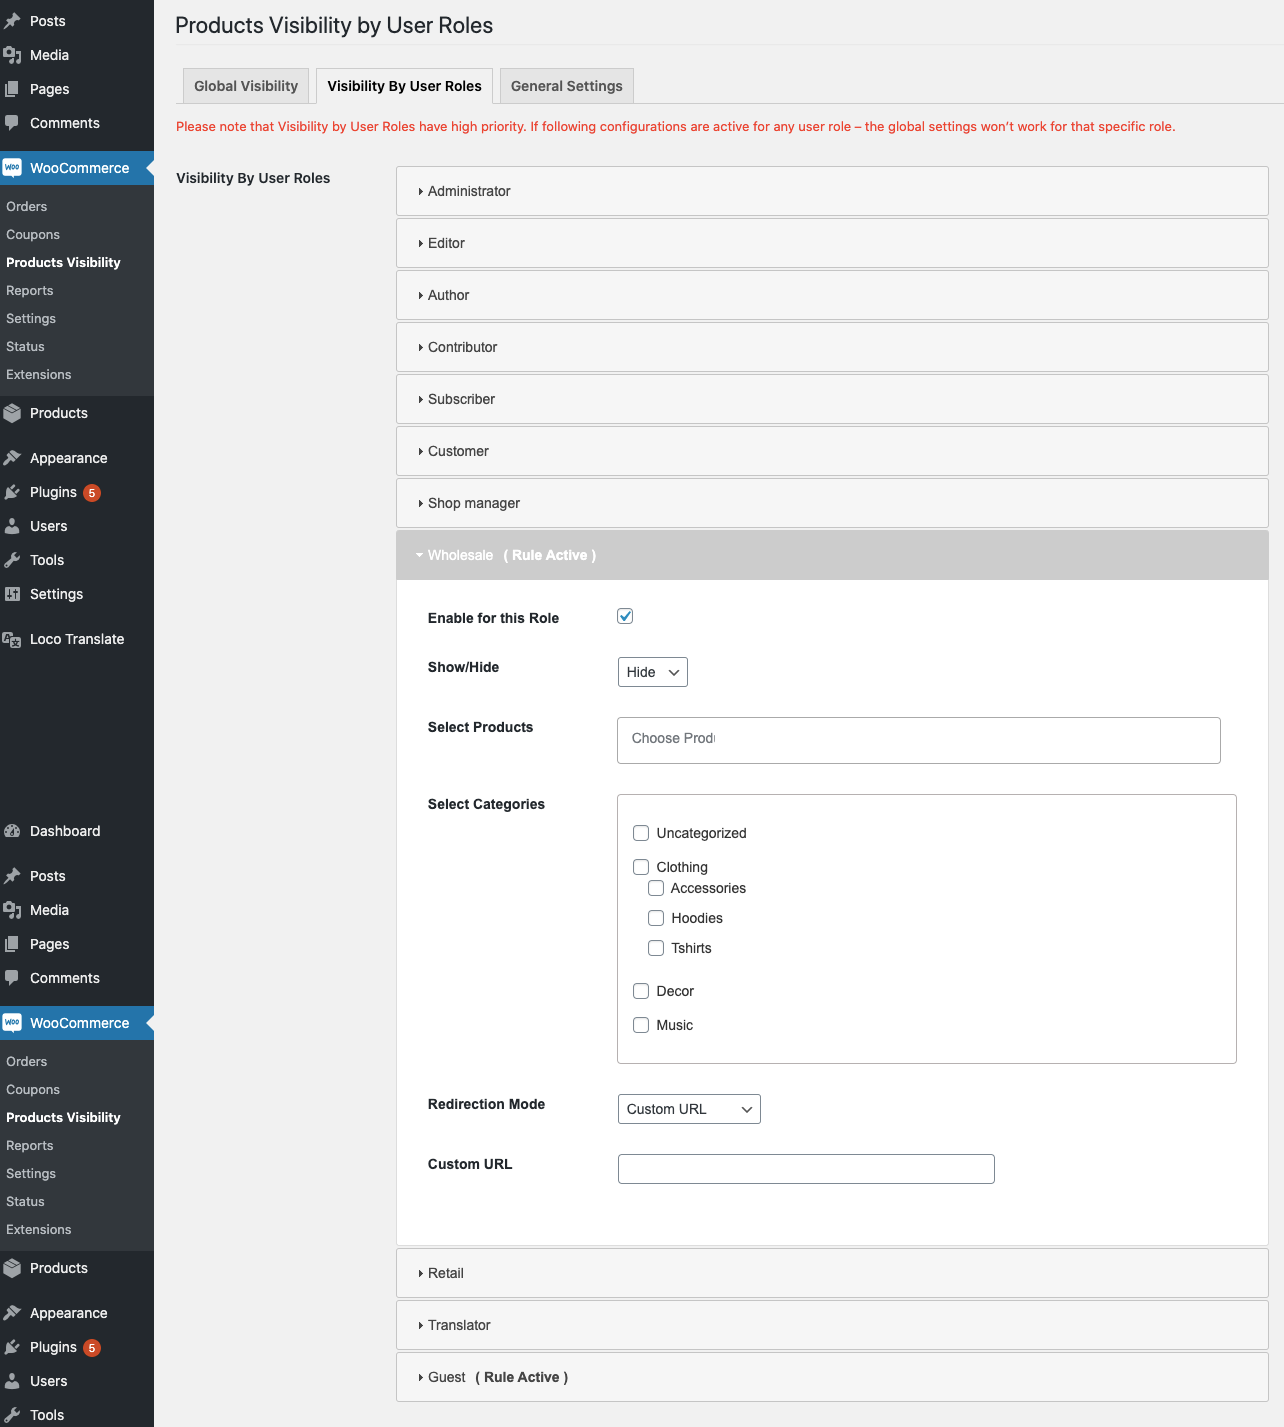Open the Redirection Mode dropdown
Image resolution: width=1284 pixels, height=1427 pixels.
tap(688, 1108)
